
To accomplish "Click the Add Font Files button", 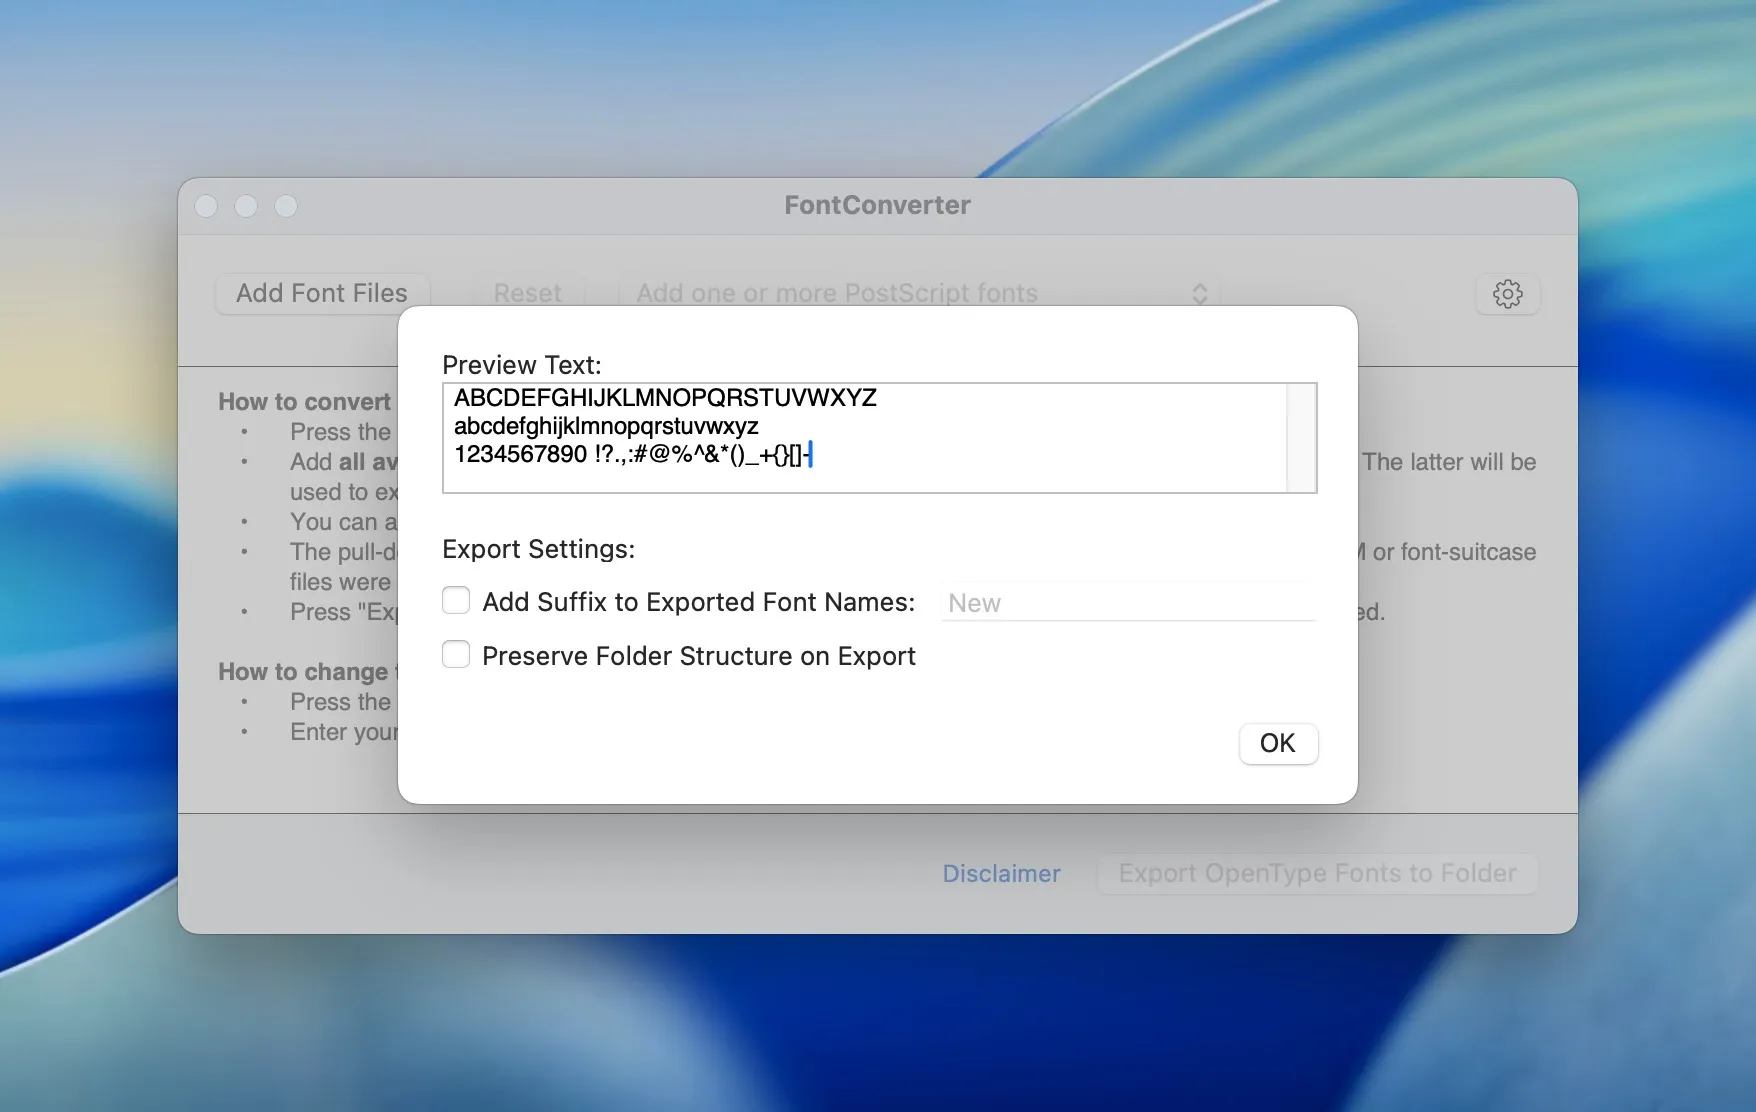I will (322, 293).
